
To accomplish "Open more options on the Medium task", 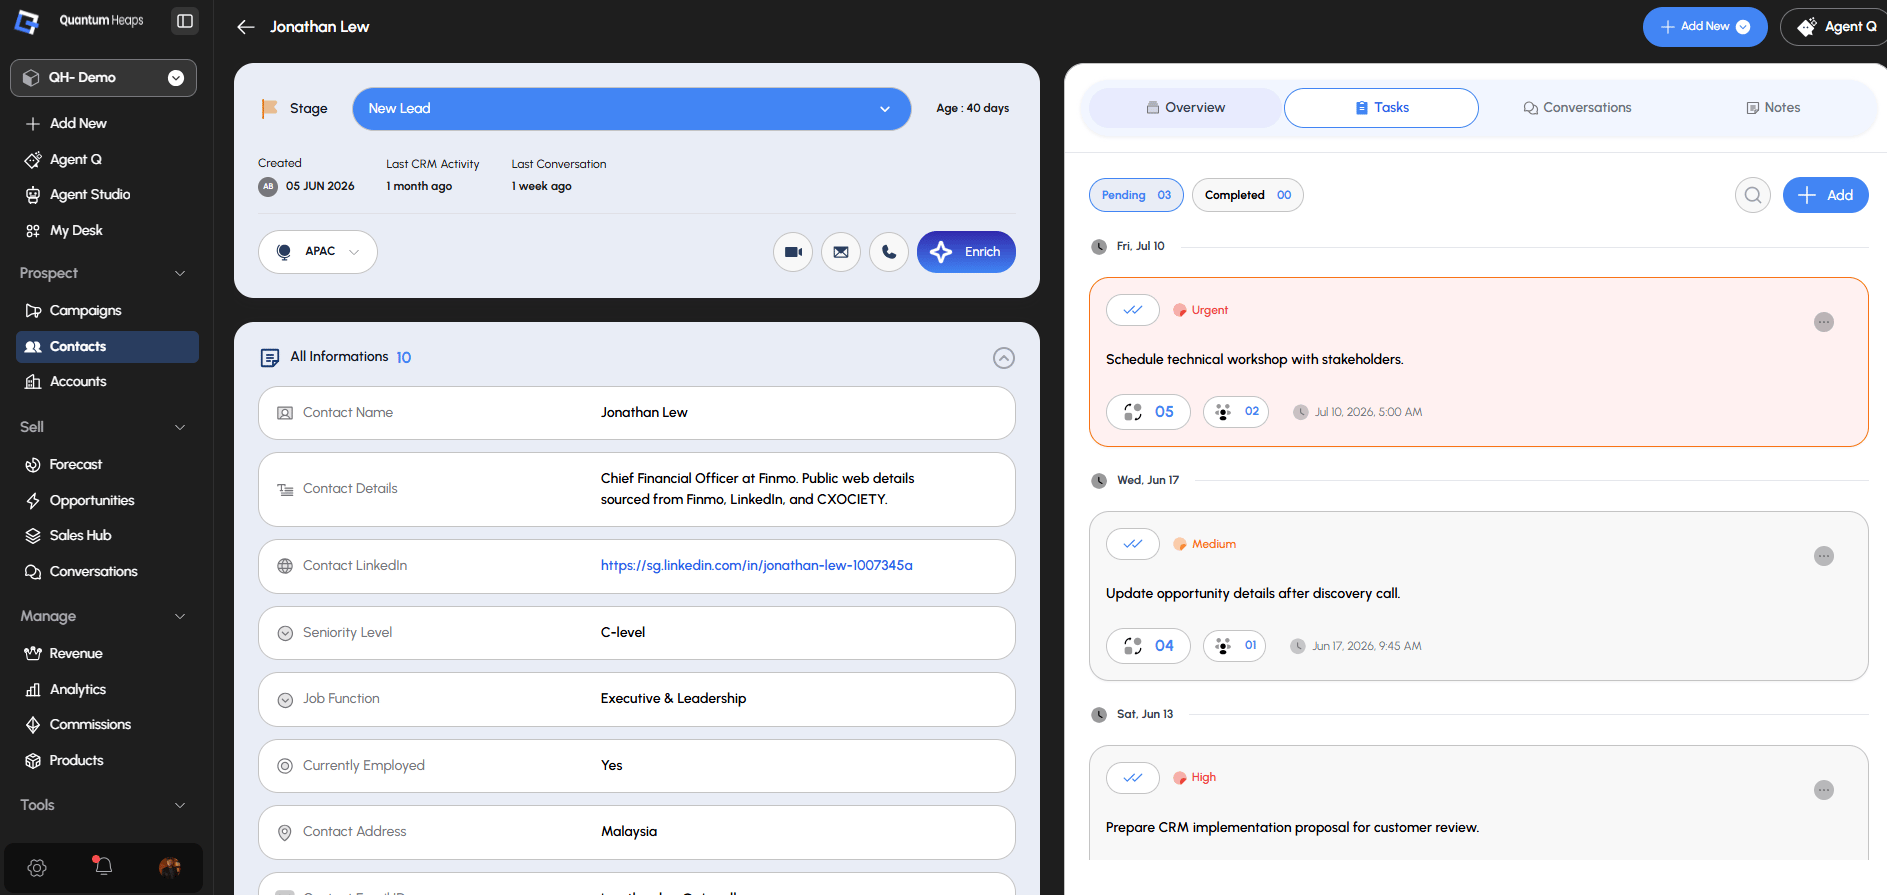I will [x=1824, y=556].
